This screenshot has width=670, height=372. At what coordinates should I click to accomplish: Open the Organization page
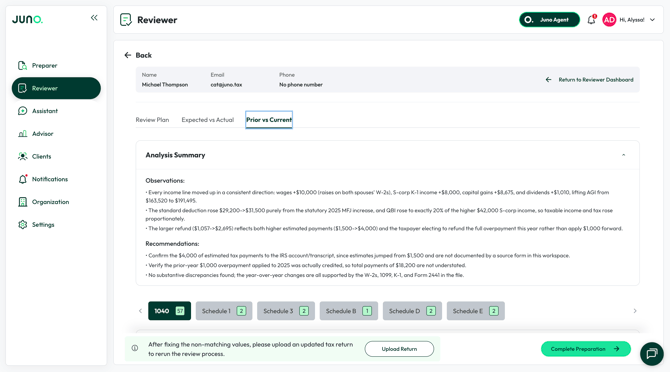[56, 202]
